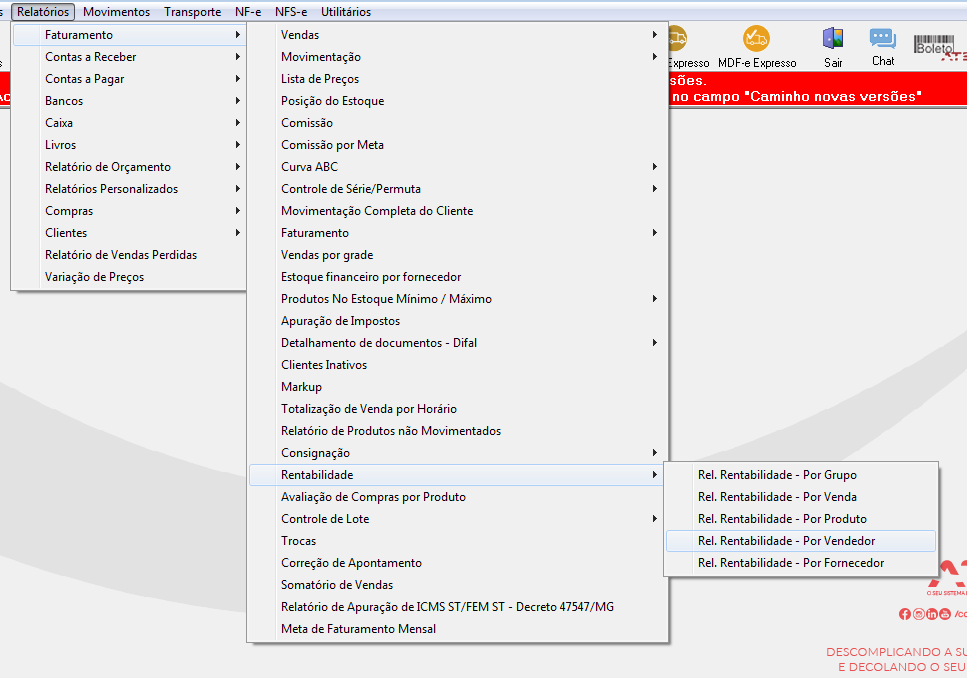Select Relatório de Apuração de ICMS ST/FEM ST

pos(457,607)
